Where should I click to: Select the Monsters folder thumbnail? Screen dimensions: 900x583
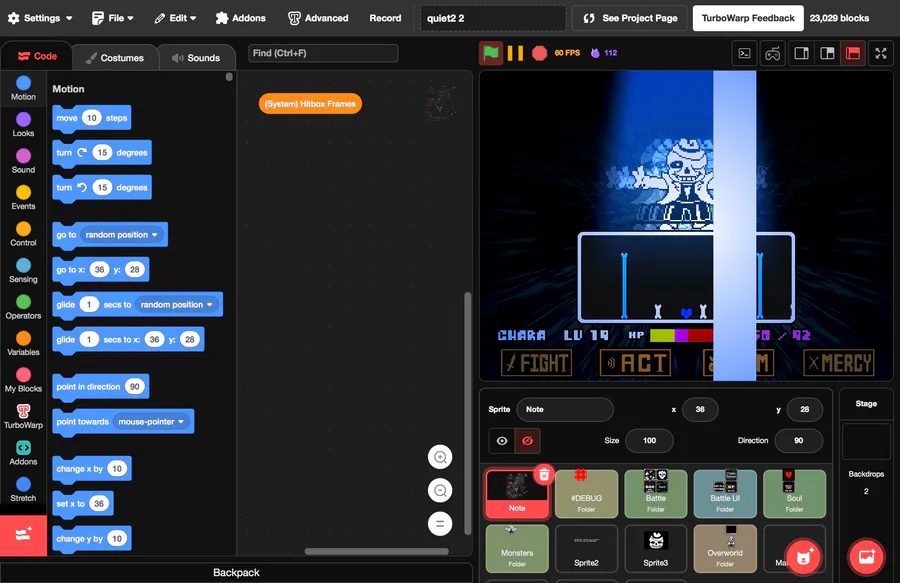(517, 549)
